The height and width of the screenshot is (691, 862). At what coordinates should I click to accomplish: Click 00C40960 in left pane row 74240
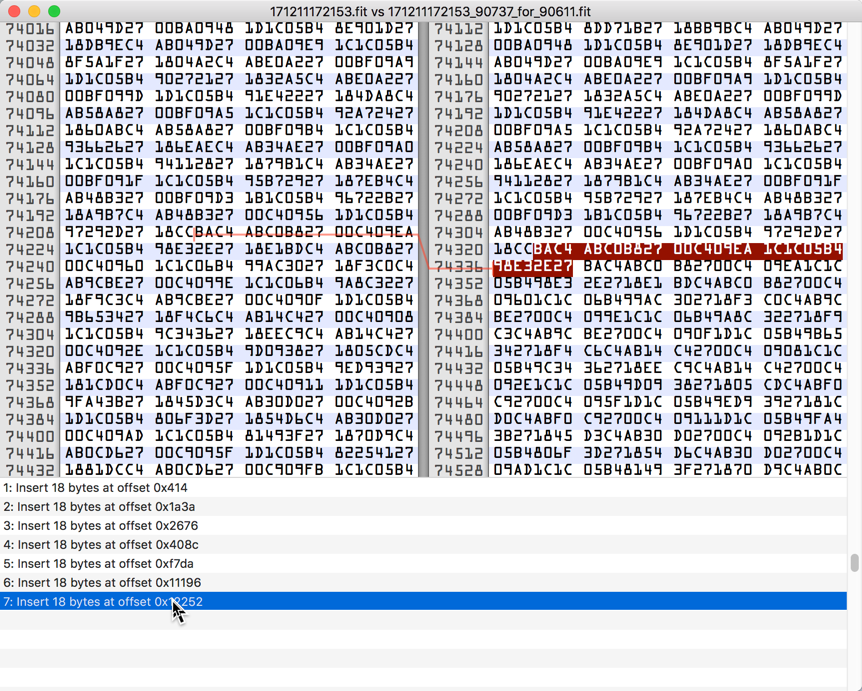click(x=104, y=266)
